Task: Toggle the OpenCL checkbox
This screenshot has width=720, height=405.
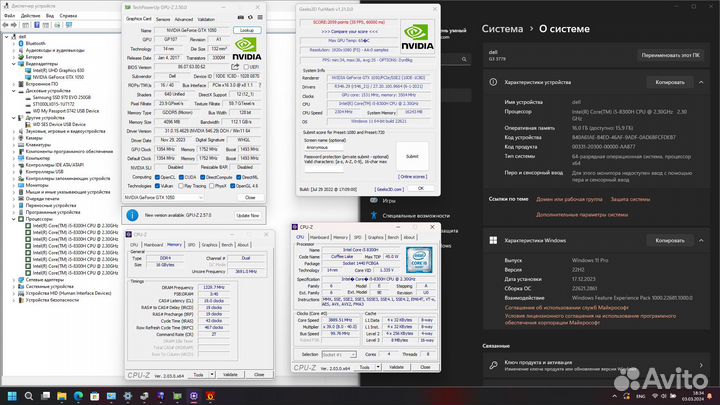Action: (x=157, y=177)
